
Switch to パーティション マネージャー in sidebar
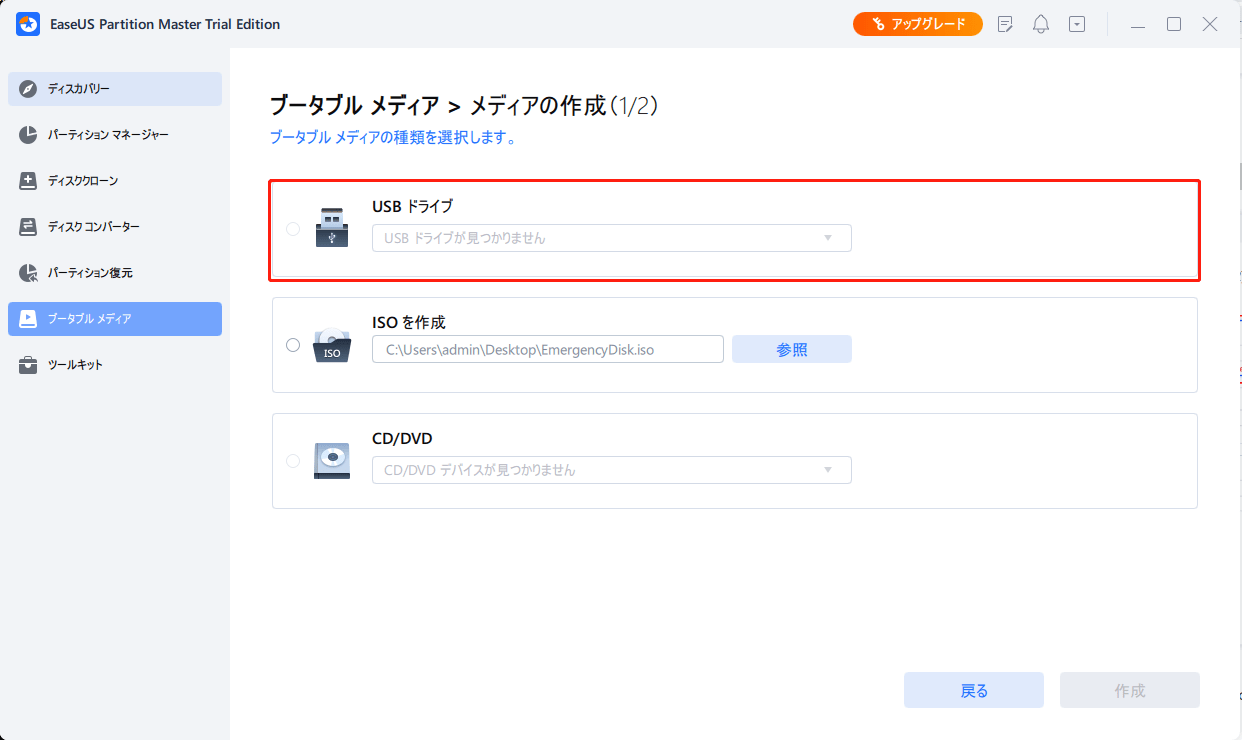[115, 135]
